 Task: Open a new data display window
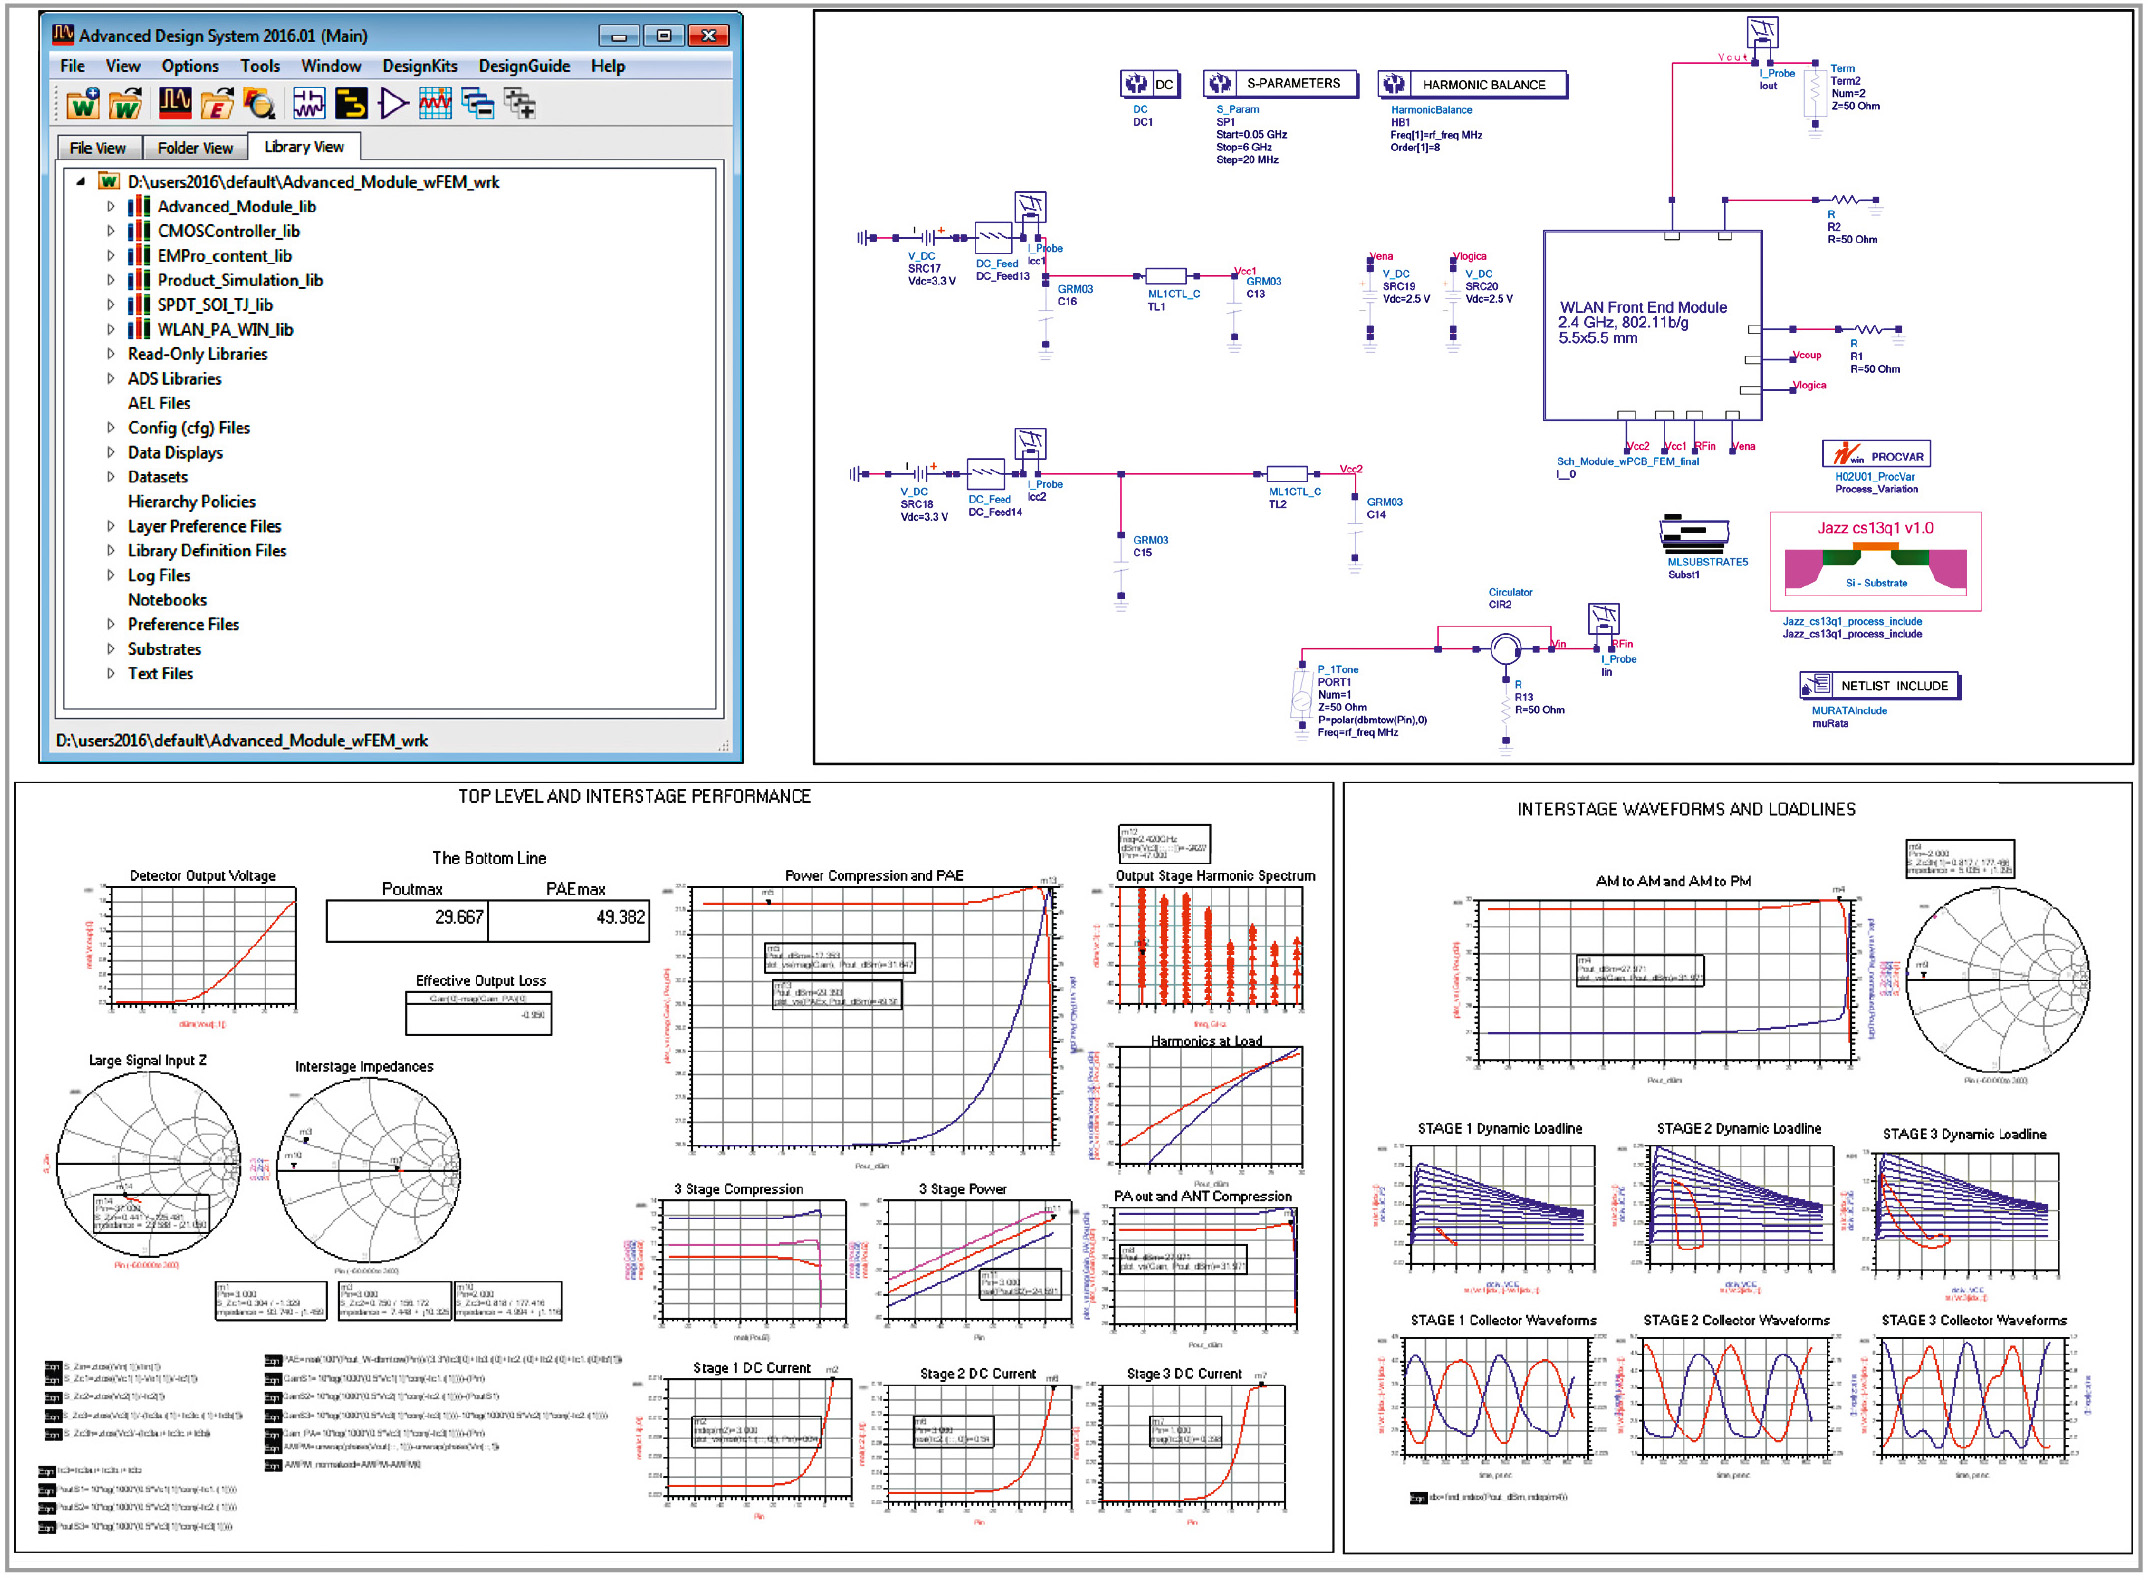(x=436, y=104)
